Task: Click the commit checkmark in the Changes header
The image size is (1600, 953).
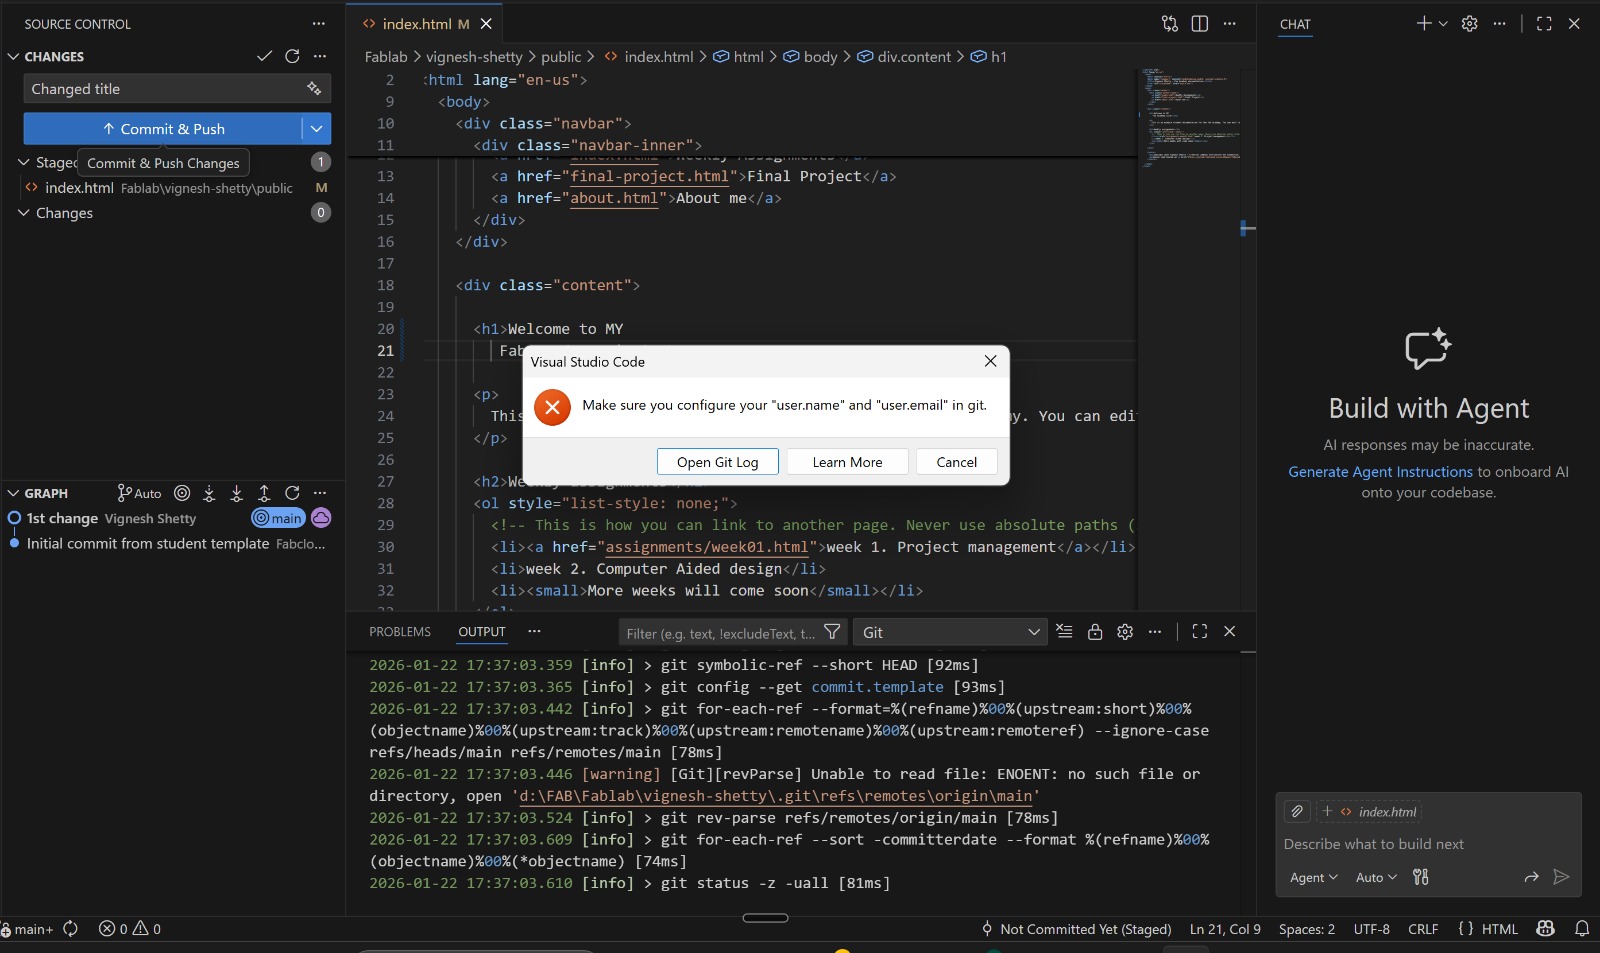Action: 264,56
